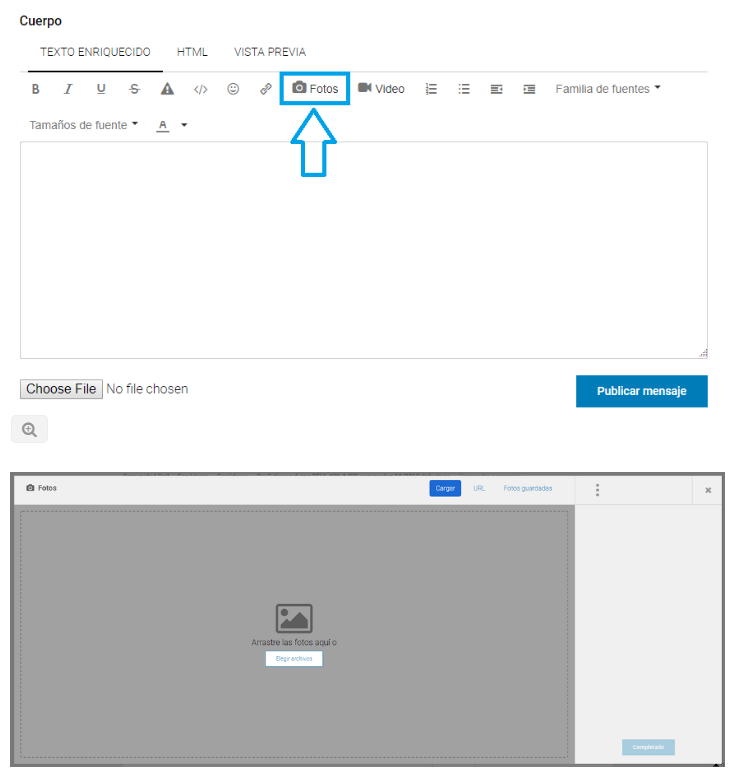Grab the editor resize handle corner
The height and width of the screenshot is (778, 735).
click(x=703, y=353)
